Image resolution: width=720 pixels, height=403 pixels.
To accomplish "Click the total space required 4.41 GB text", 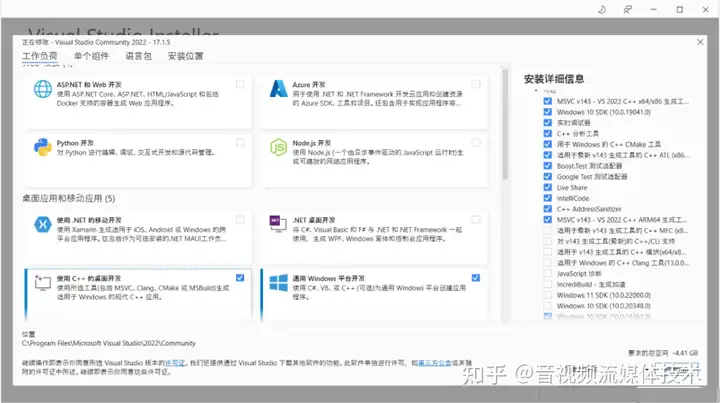I will [x=663, y=353].
